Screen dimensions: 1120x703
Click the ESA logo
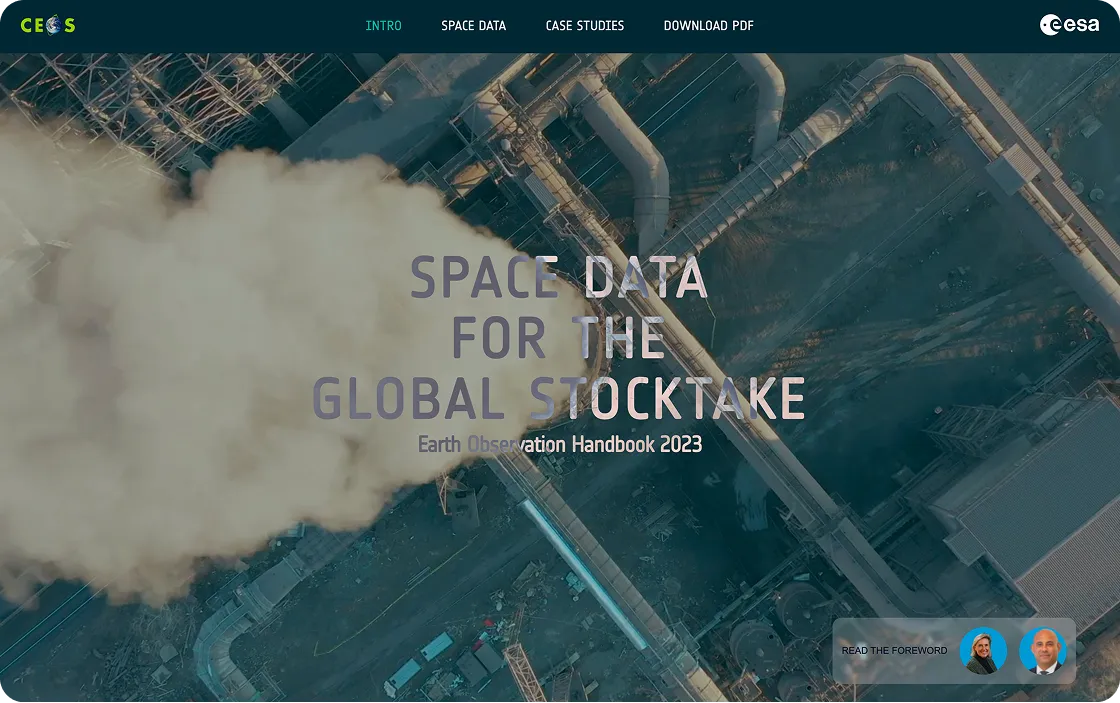point(1069,25)
